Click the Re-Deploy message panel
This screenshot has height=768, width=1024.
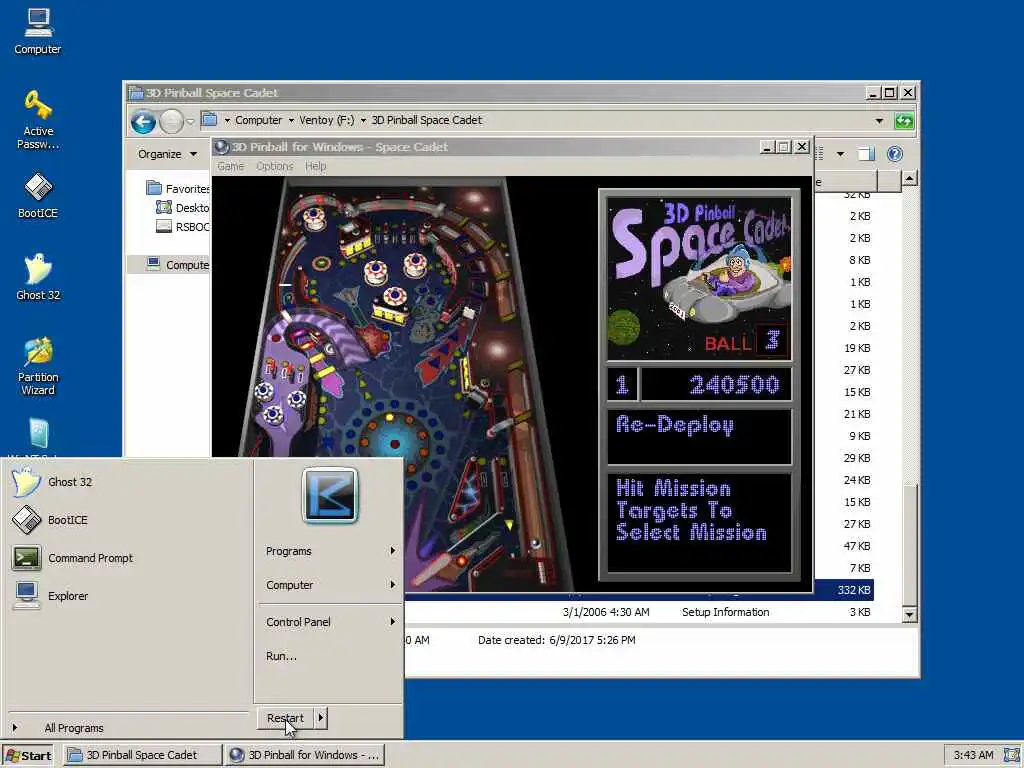click(x=699, y=437)
